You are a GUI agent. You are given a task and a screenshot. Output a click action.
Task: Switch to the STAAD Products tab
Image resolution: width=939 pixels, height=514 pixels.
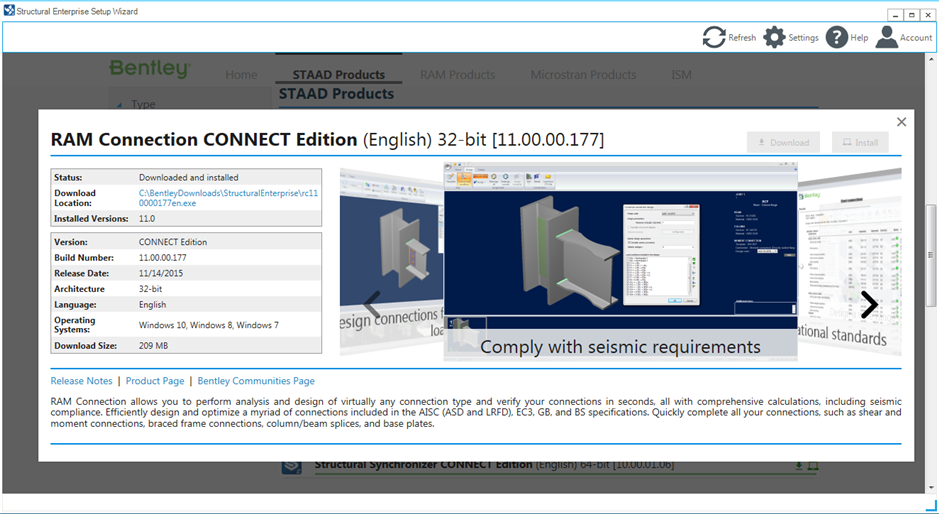pyautogui.click(x=338, y=75)
